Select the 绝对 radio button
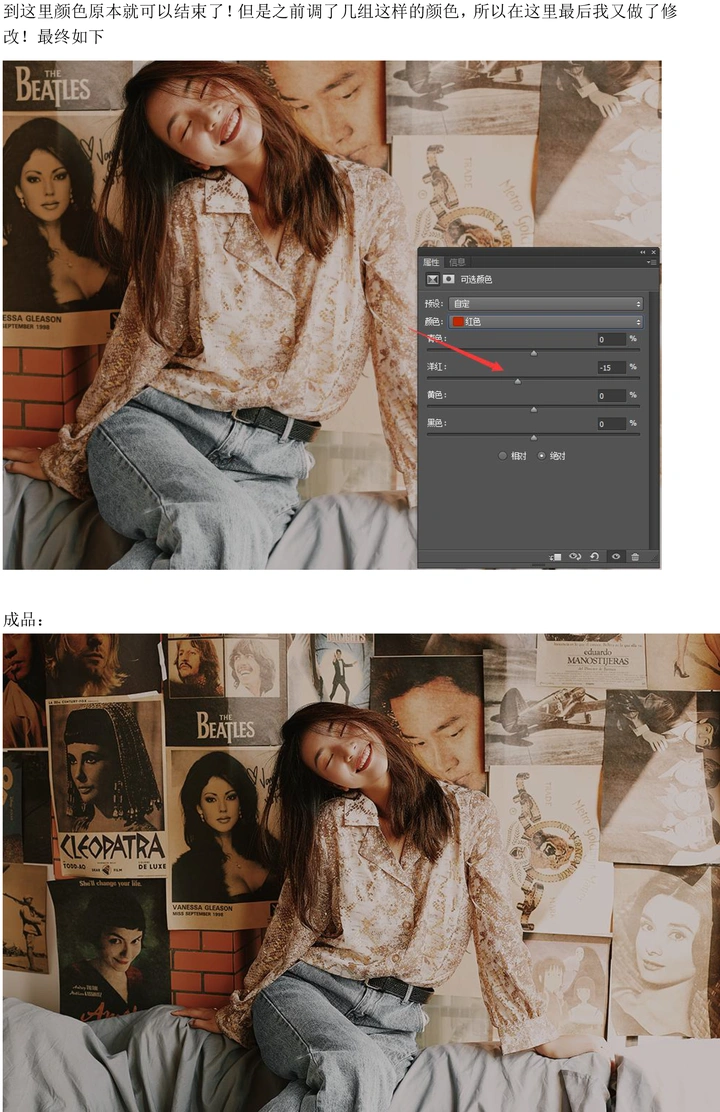Screen dimensions: 720x1112 (541, 456)
